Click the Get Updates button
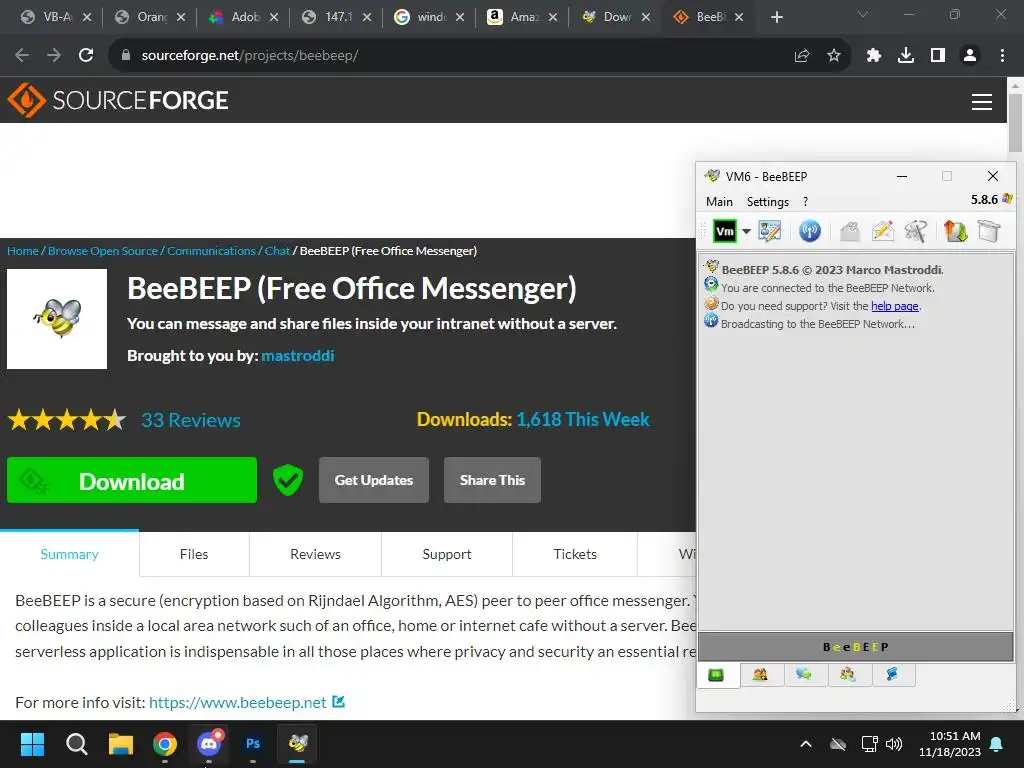 pyautogui.click(x=374, y=480)
